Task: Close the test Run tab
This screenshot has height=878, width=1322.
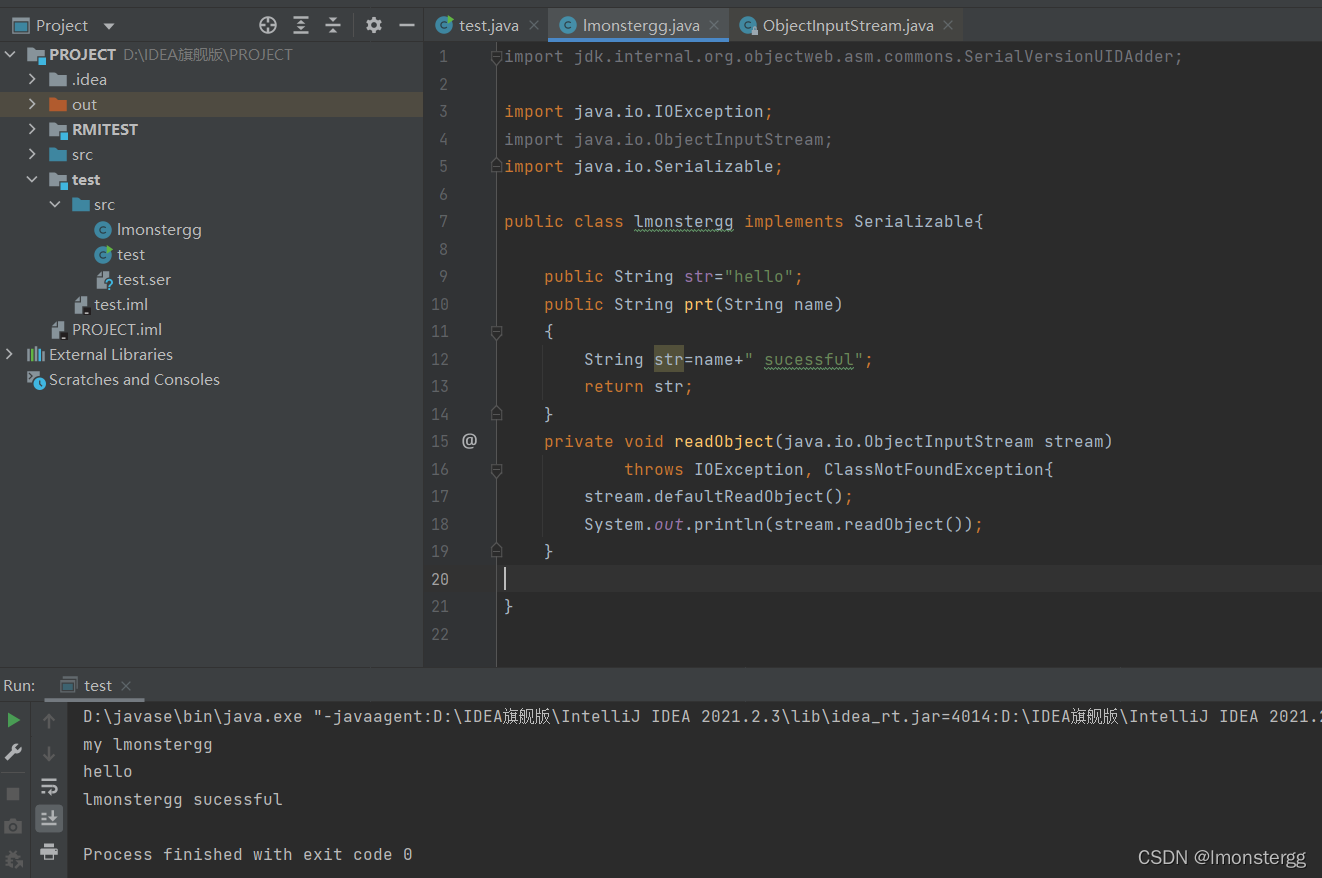Action: [126, 686]
